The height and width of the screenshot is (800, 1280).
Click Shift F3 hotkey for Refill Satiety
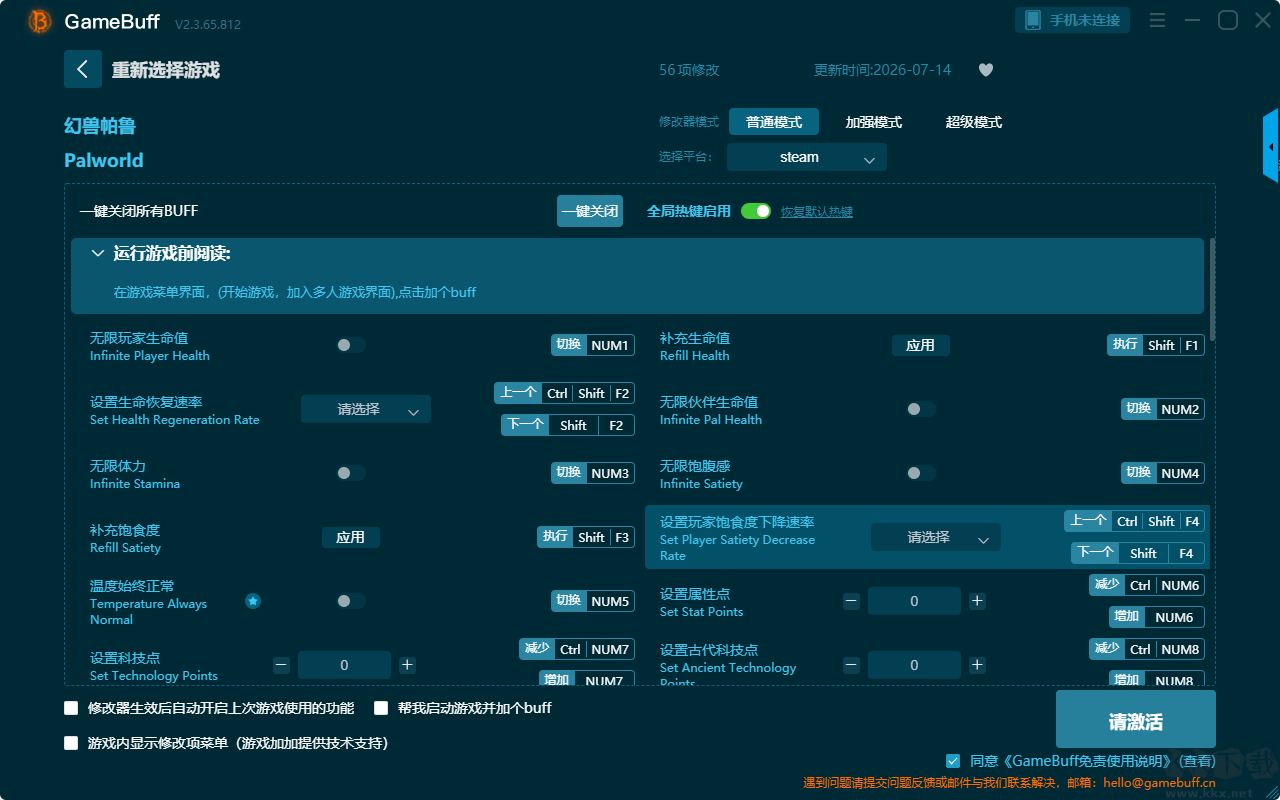pos(586,537)
